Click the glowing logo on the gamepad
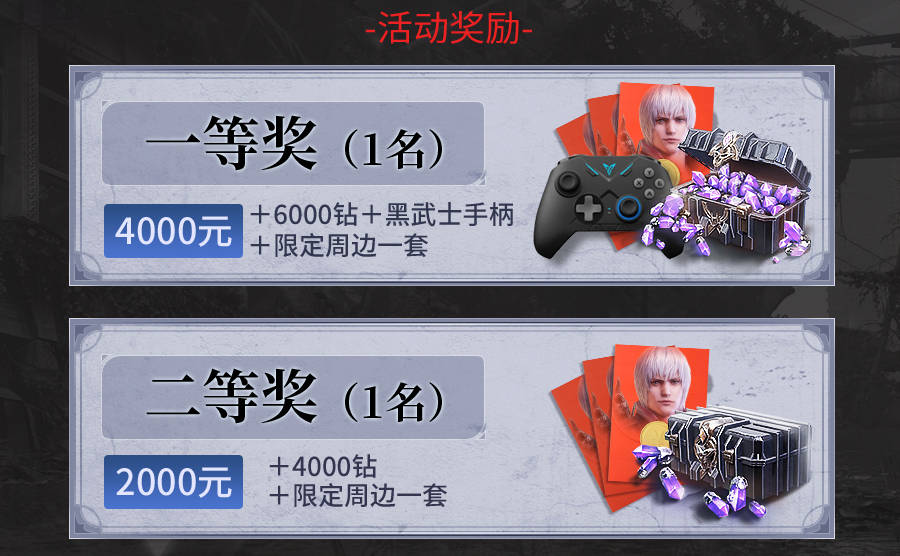This screenshot has width=900, height=556. pos(608,169)
